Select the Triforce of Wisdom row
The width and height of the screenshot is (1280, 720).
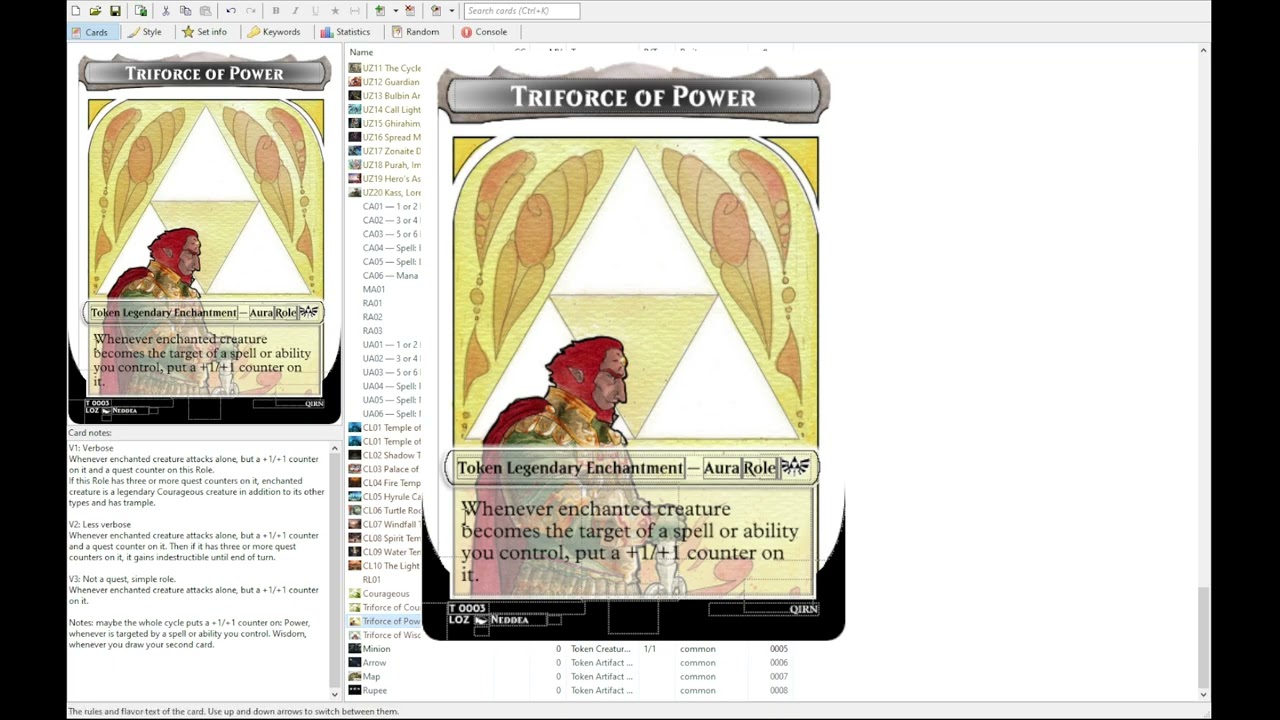click(x=385, y=635)
